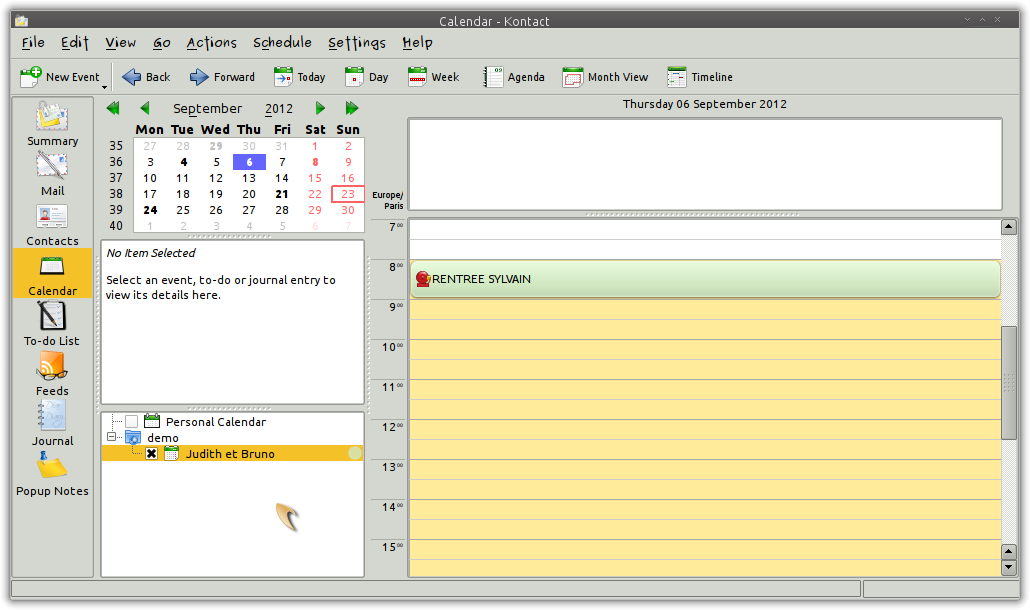Go back using the Back arrow
Screen dimensions: 1030x610
146,77
